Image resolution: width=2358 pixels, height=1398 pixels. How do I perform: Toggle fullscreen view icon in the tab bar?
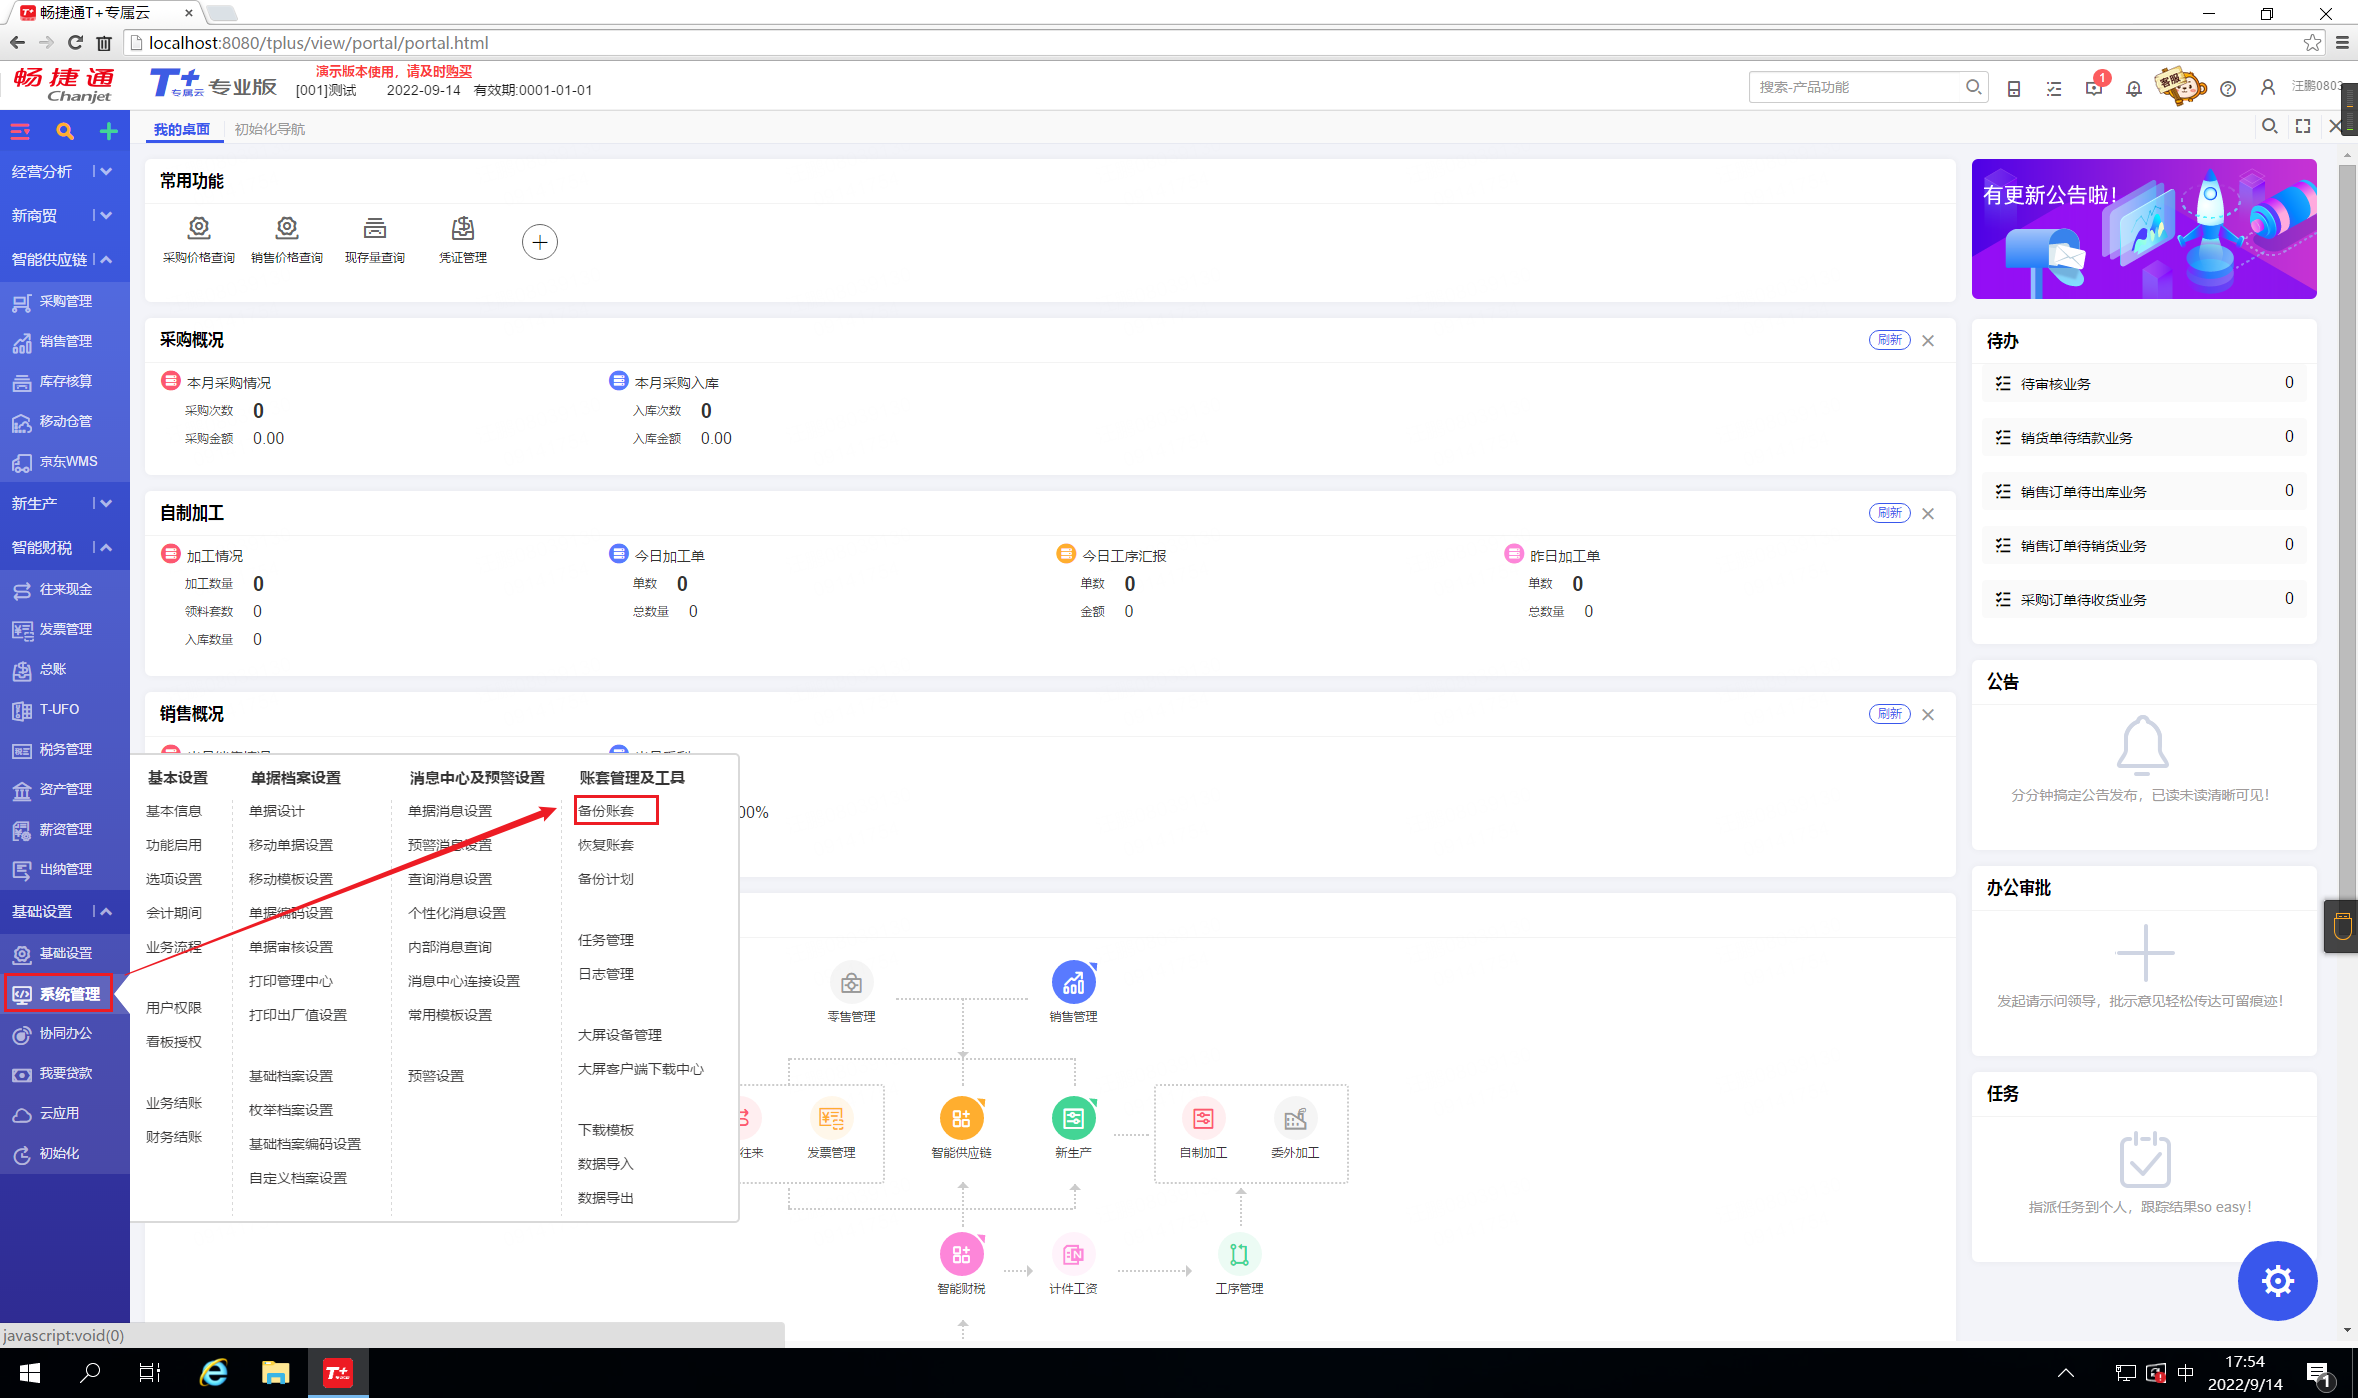pos(2303,126)
